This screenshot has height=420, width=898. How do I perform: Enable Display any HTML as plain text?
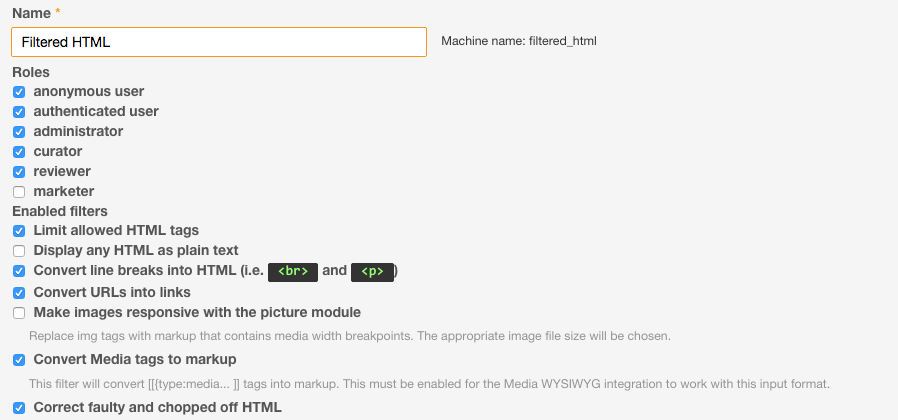[19, 251]
